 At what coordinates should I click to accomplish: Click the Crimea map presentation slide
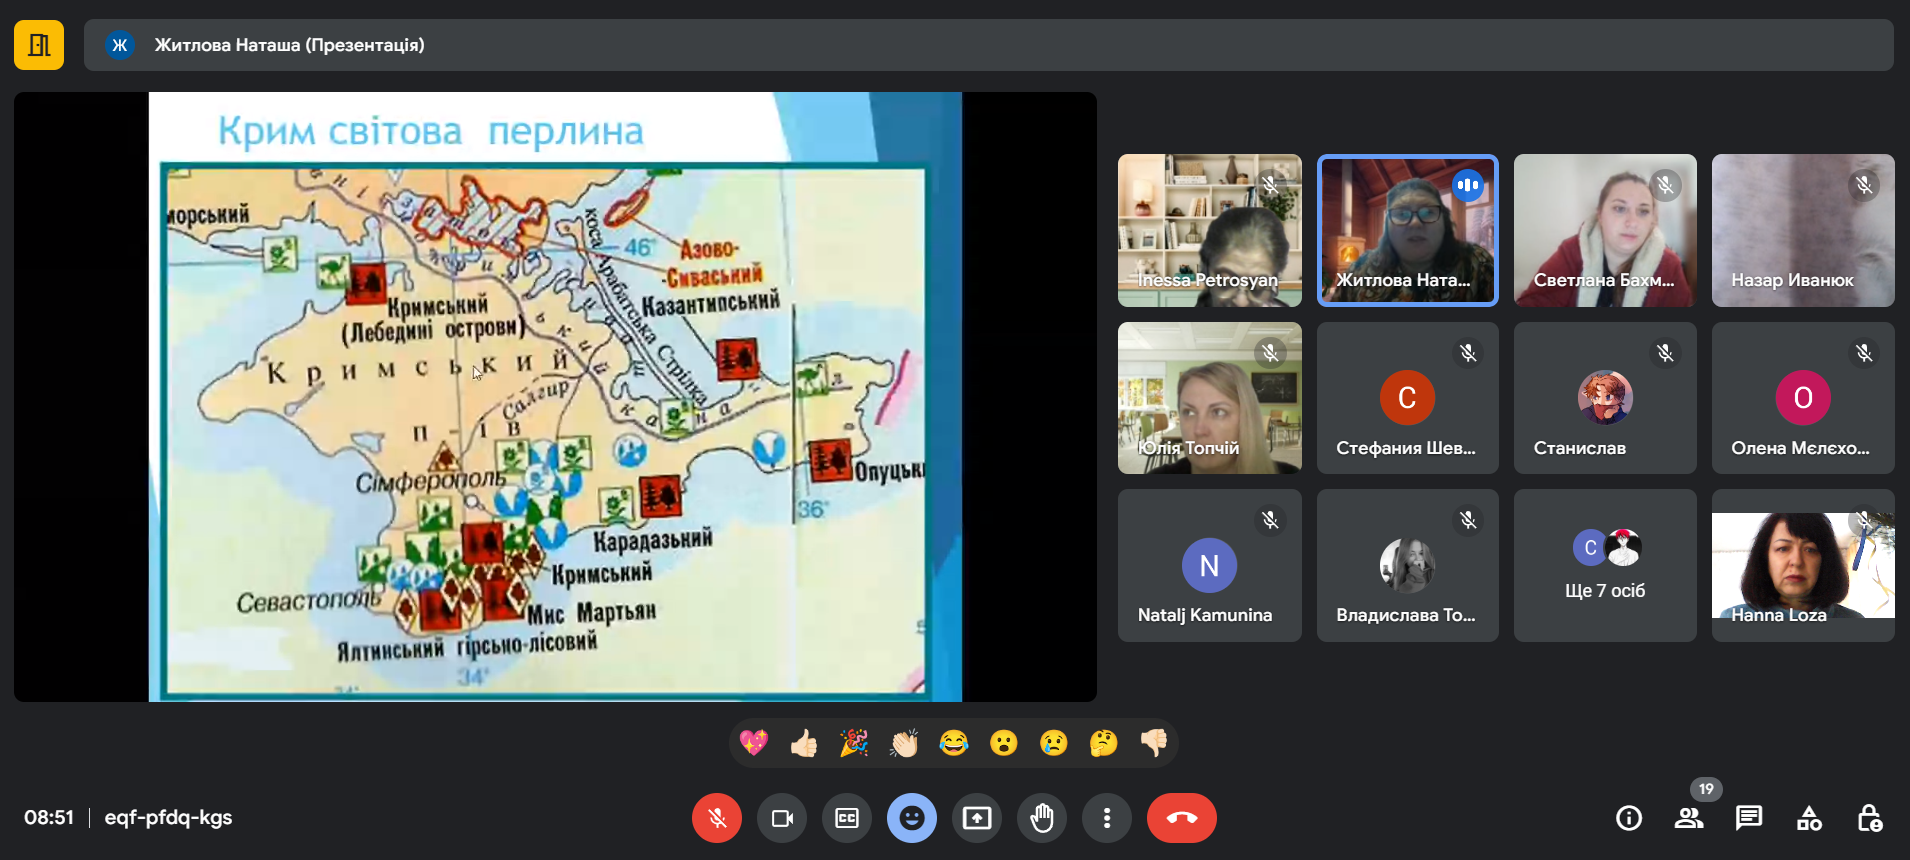[x=555, y=397]
